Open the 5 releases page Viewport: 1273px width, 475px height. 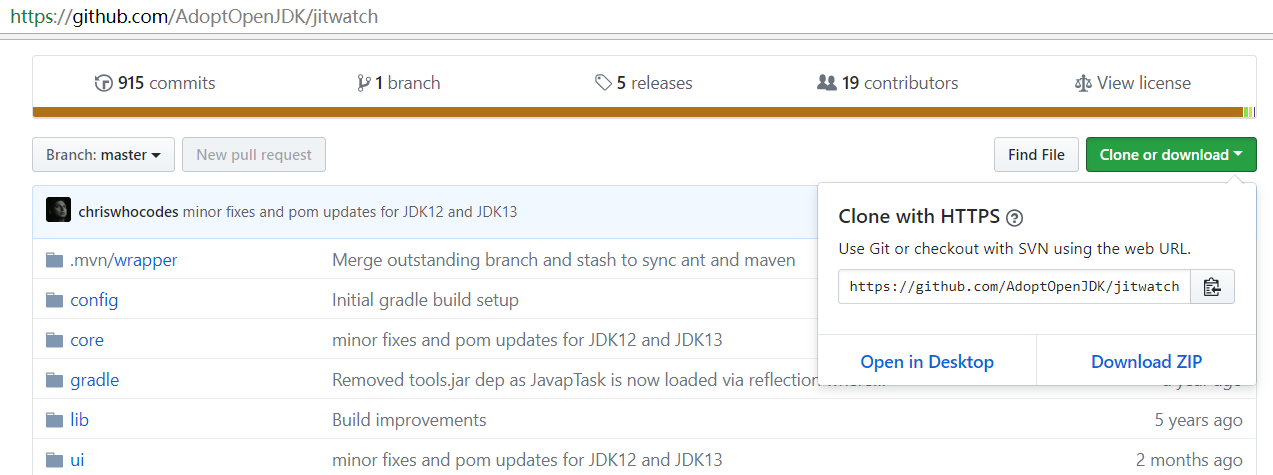(654, 83)
